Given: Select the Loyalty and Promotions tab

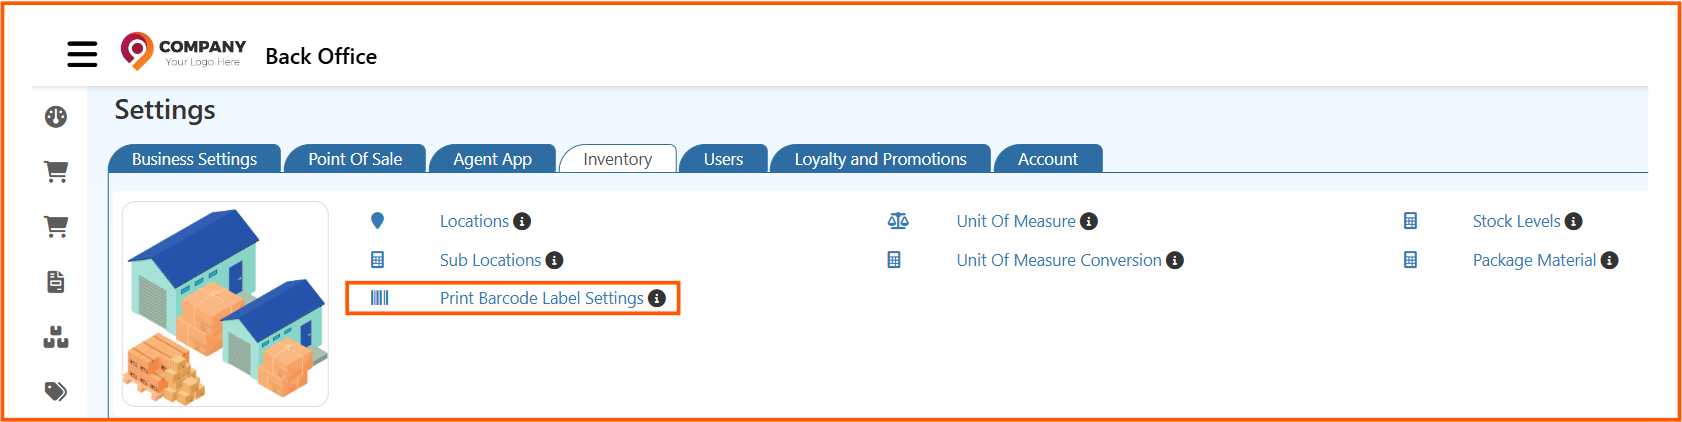Looking at the screenshot, I should [x=880, y=159].
